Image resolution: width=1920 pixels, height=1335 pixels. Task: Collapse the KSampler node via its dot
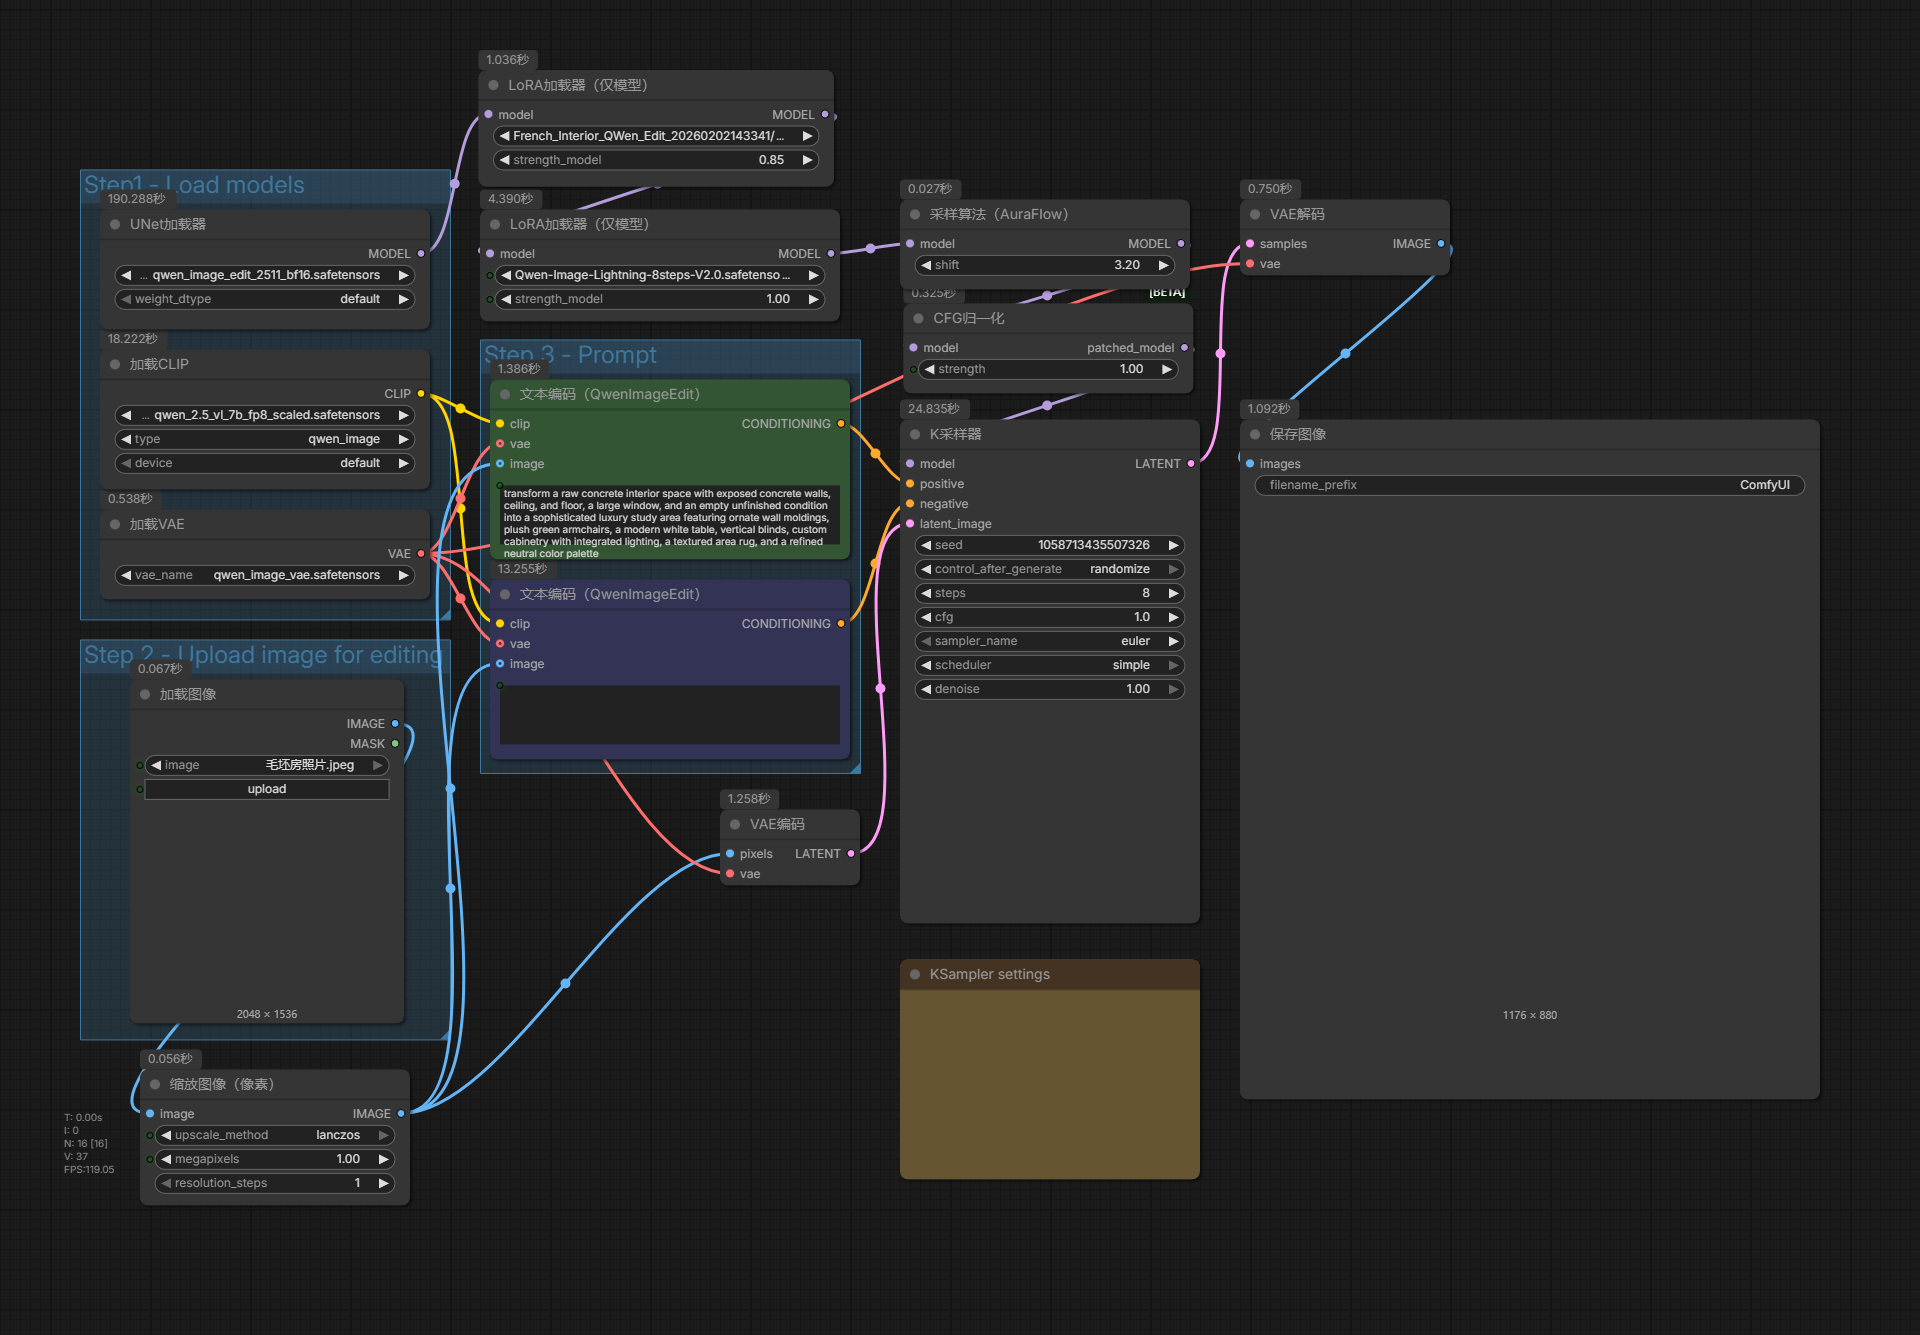(x=915, y=434)
